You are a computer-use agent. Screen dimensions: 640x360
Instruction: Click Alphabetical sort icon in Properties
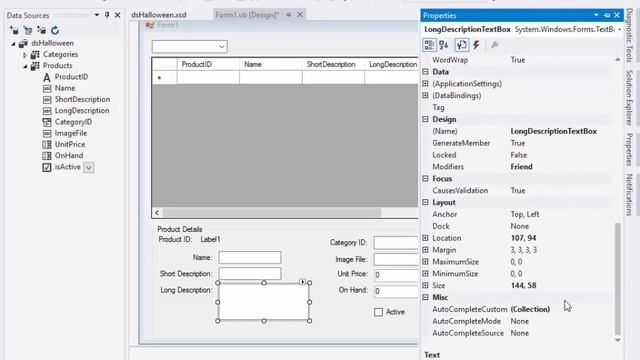pyautogui.click(x=444, y=45)
